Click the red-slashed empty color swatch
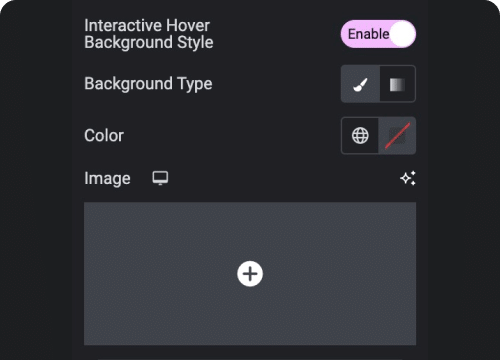 pyautogui.click(x=397, y=136)
